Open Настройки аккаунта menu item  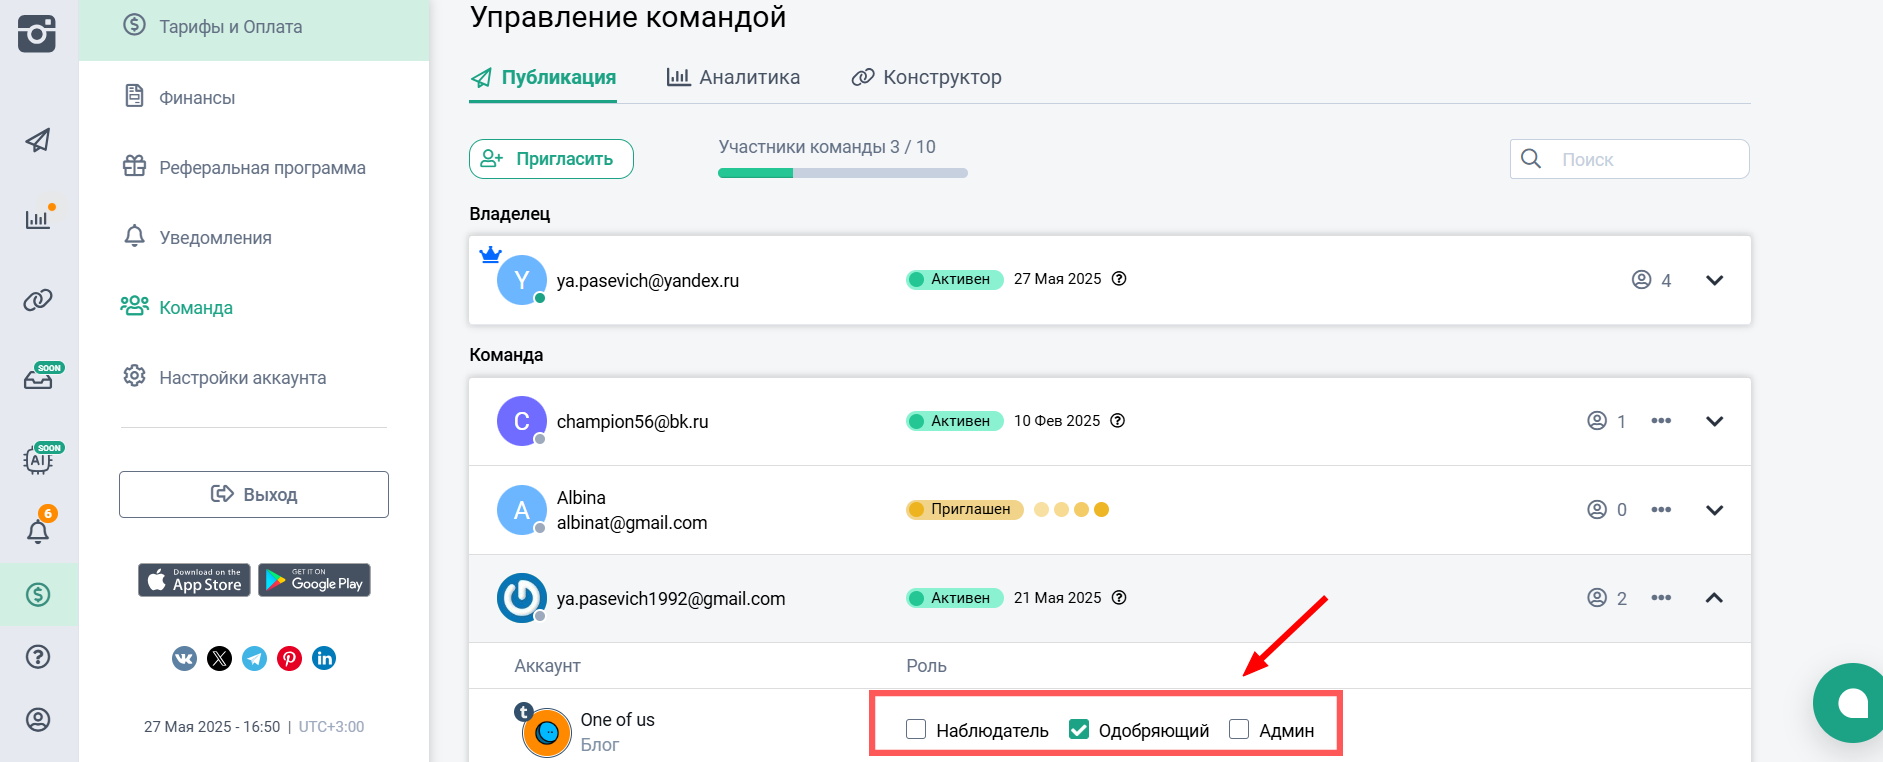[242, 378]
